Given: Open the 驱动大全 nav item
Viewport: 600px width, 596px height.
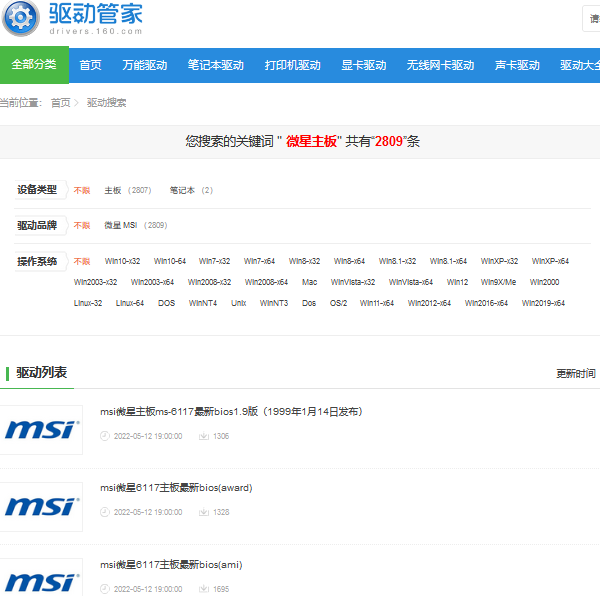Looking at the screenshot, I should 580,65.
